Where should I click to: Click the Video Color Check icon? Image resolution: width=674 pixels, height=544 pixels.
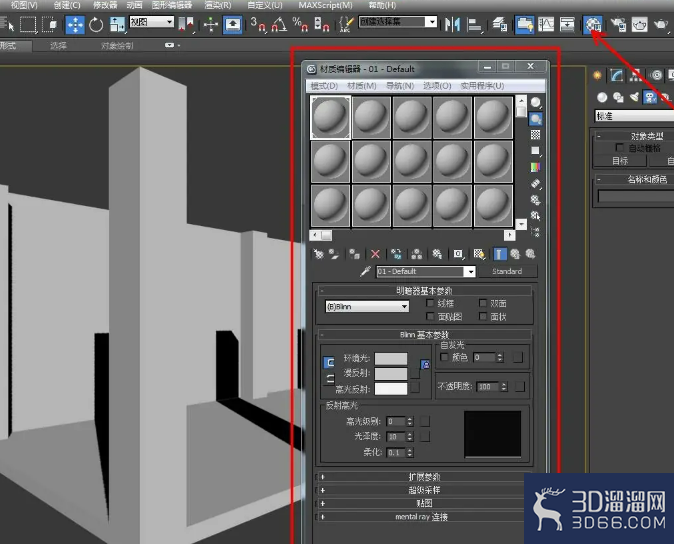535,167
